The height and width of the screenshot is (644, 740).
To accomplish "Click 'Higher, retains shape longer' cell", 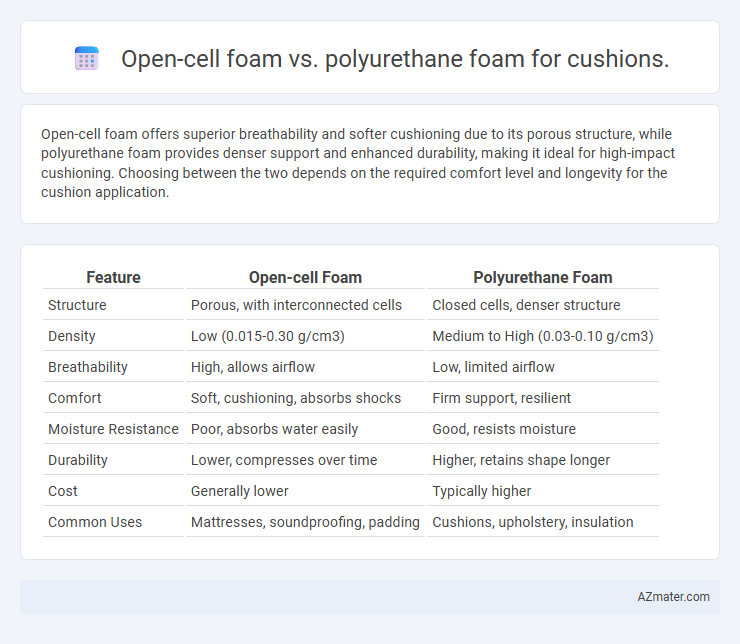I will pos(543,460).
